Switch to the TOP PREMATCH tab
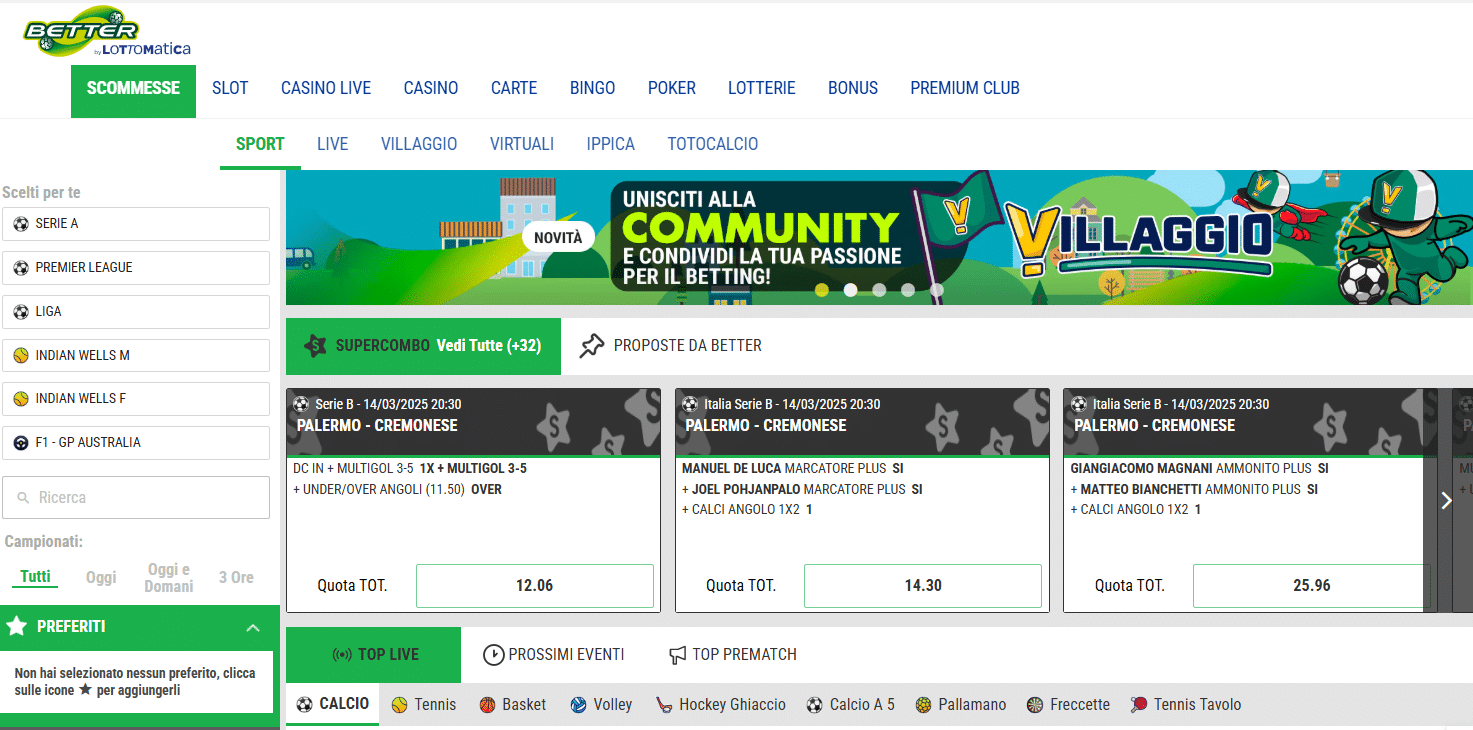 (x=732, y=655)
